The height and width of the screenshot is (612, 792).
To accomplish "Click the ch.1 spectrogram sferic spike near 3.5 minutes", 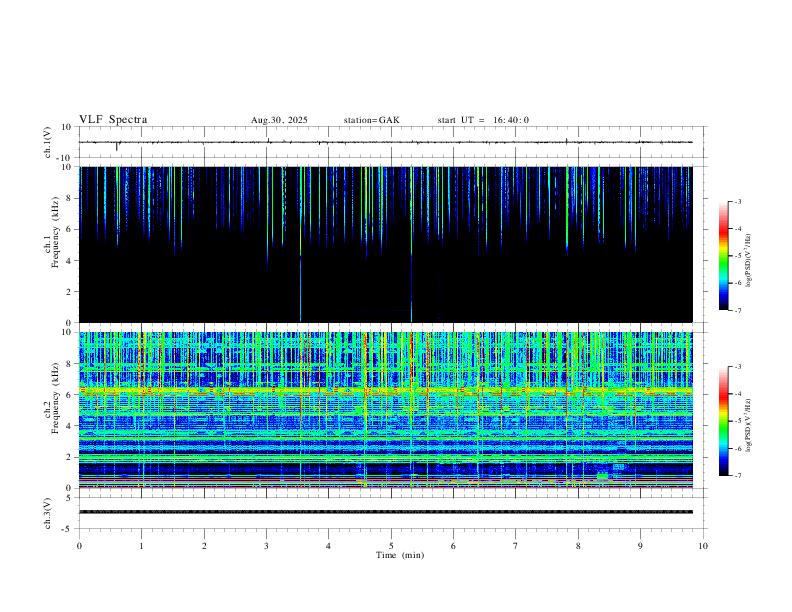I will click(x=301, y=244).
